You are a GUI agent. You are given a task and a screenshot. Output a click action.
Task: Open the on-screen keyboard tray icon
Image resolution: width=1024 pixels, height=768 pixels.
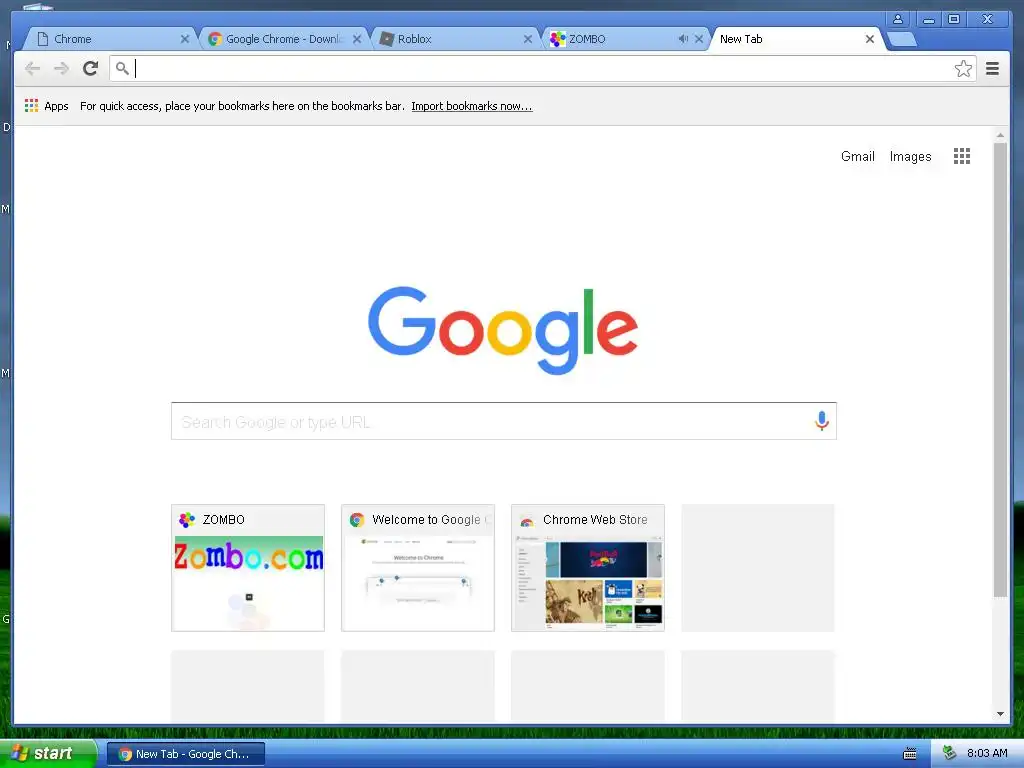point(910,754)
